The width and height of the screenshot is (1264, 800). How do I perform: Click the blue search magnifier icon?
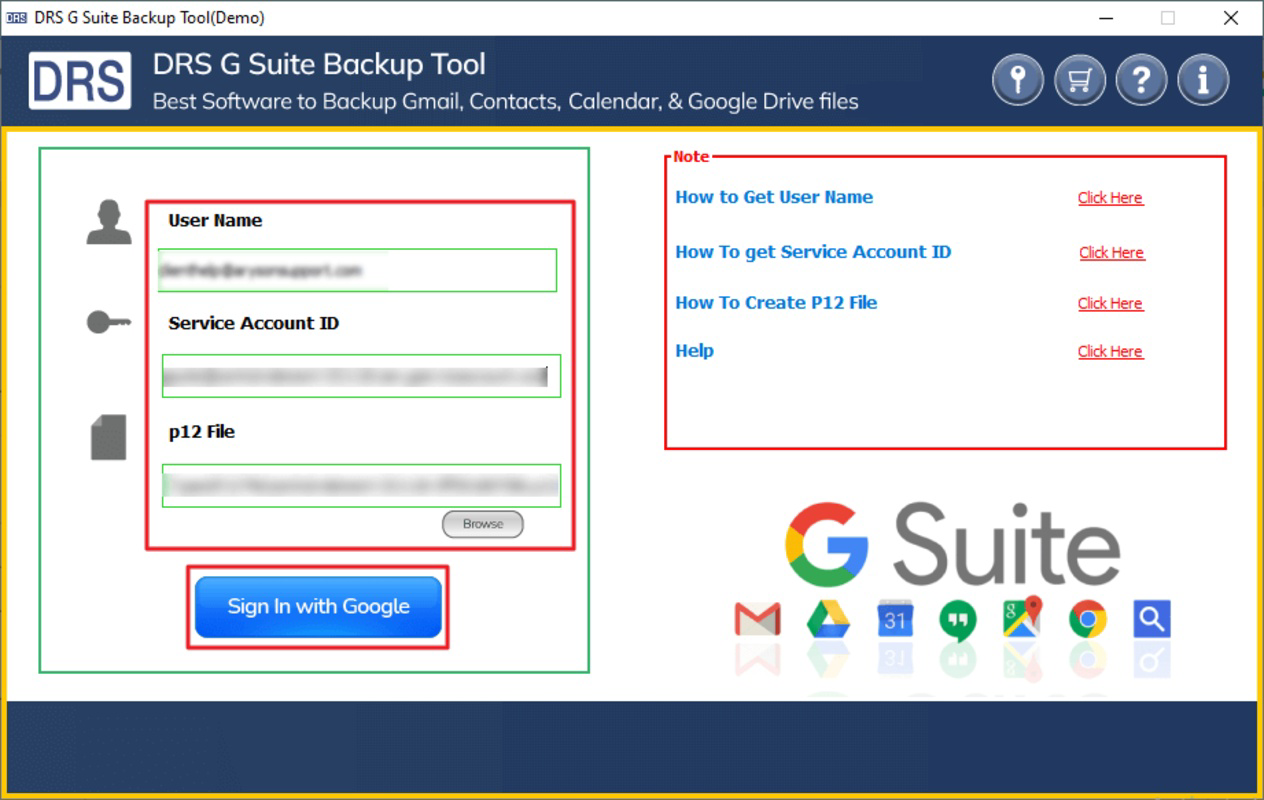(x=1152, y=620)
